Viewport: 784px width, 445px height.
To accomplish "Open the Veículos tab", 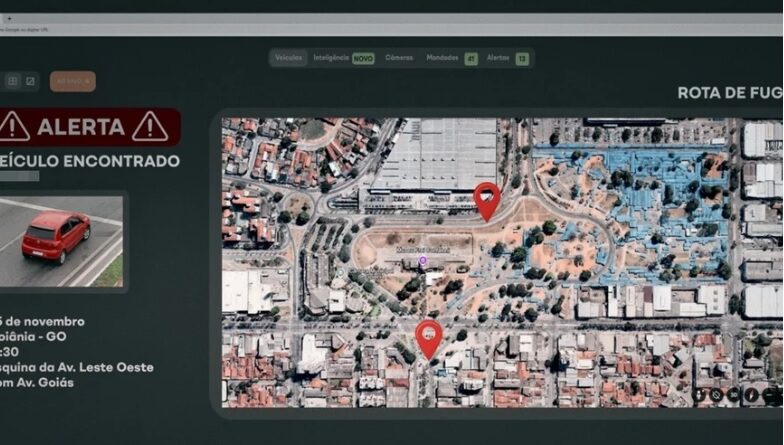I will point(288,58).
